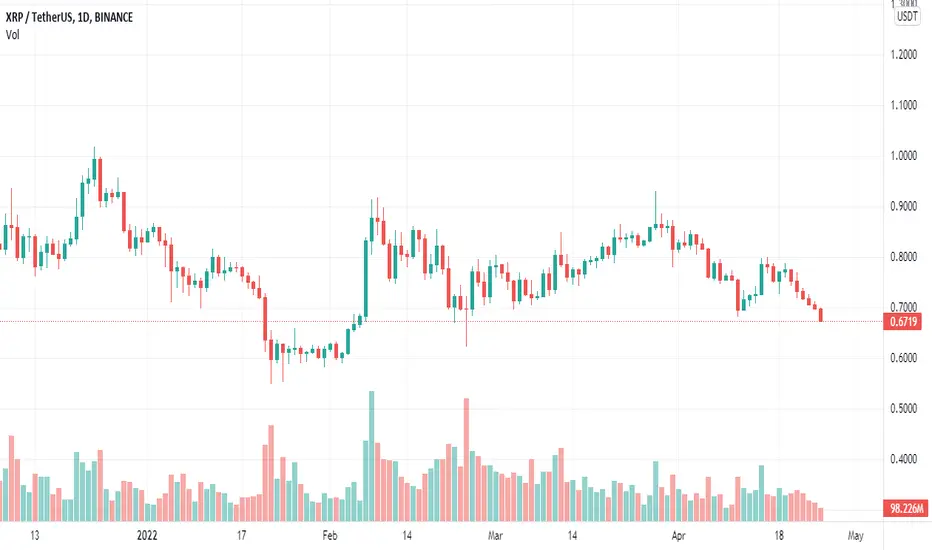932x550 pixels.
Task: Select the Vol indicator label
Action: (12, 34)
